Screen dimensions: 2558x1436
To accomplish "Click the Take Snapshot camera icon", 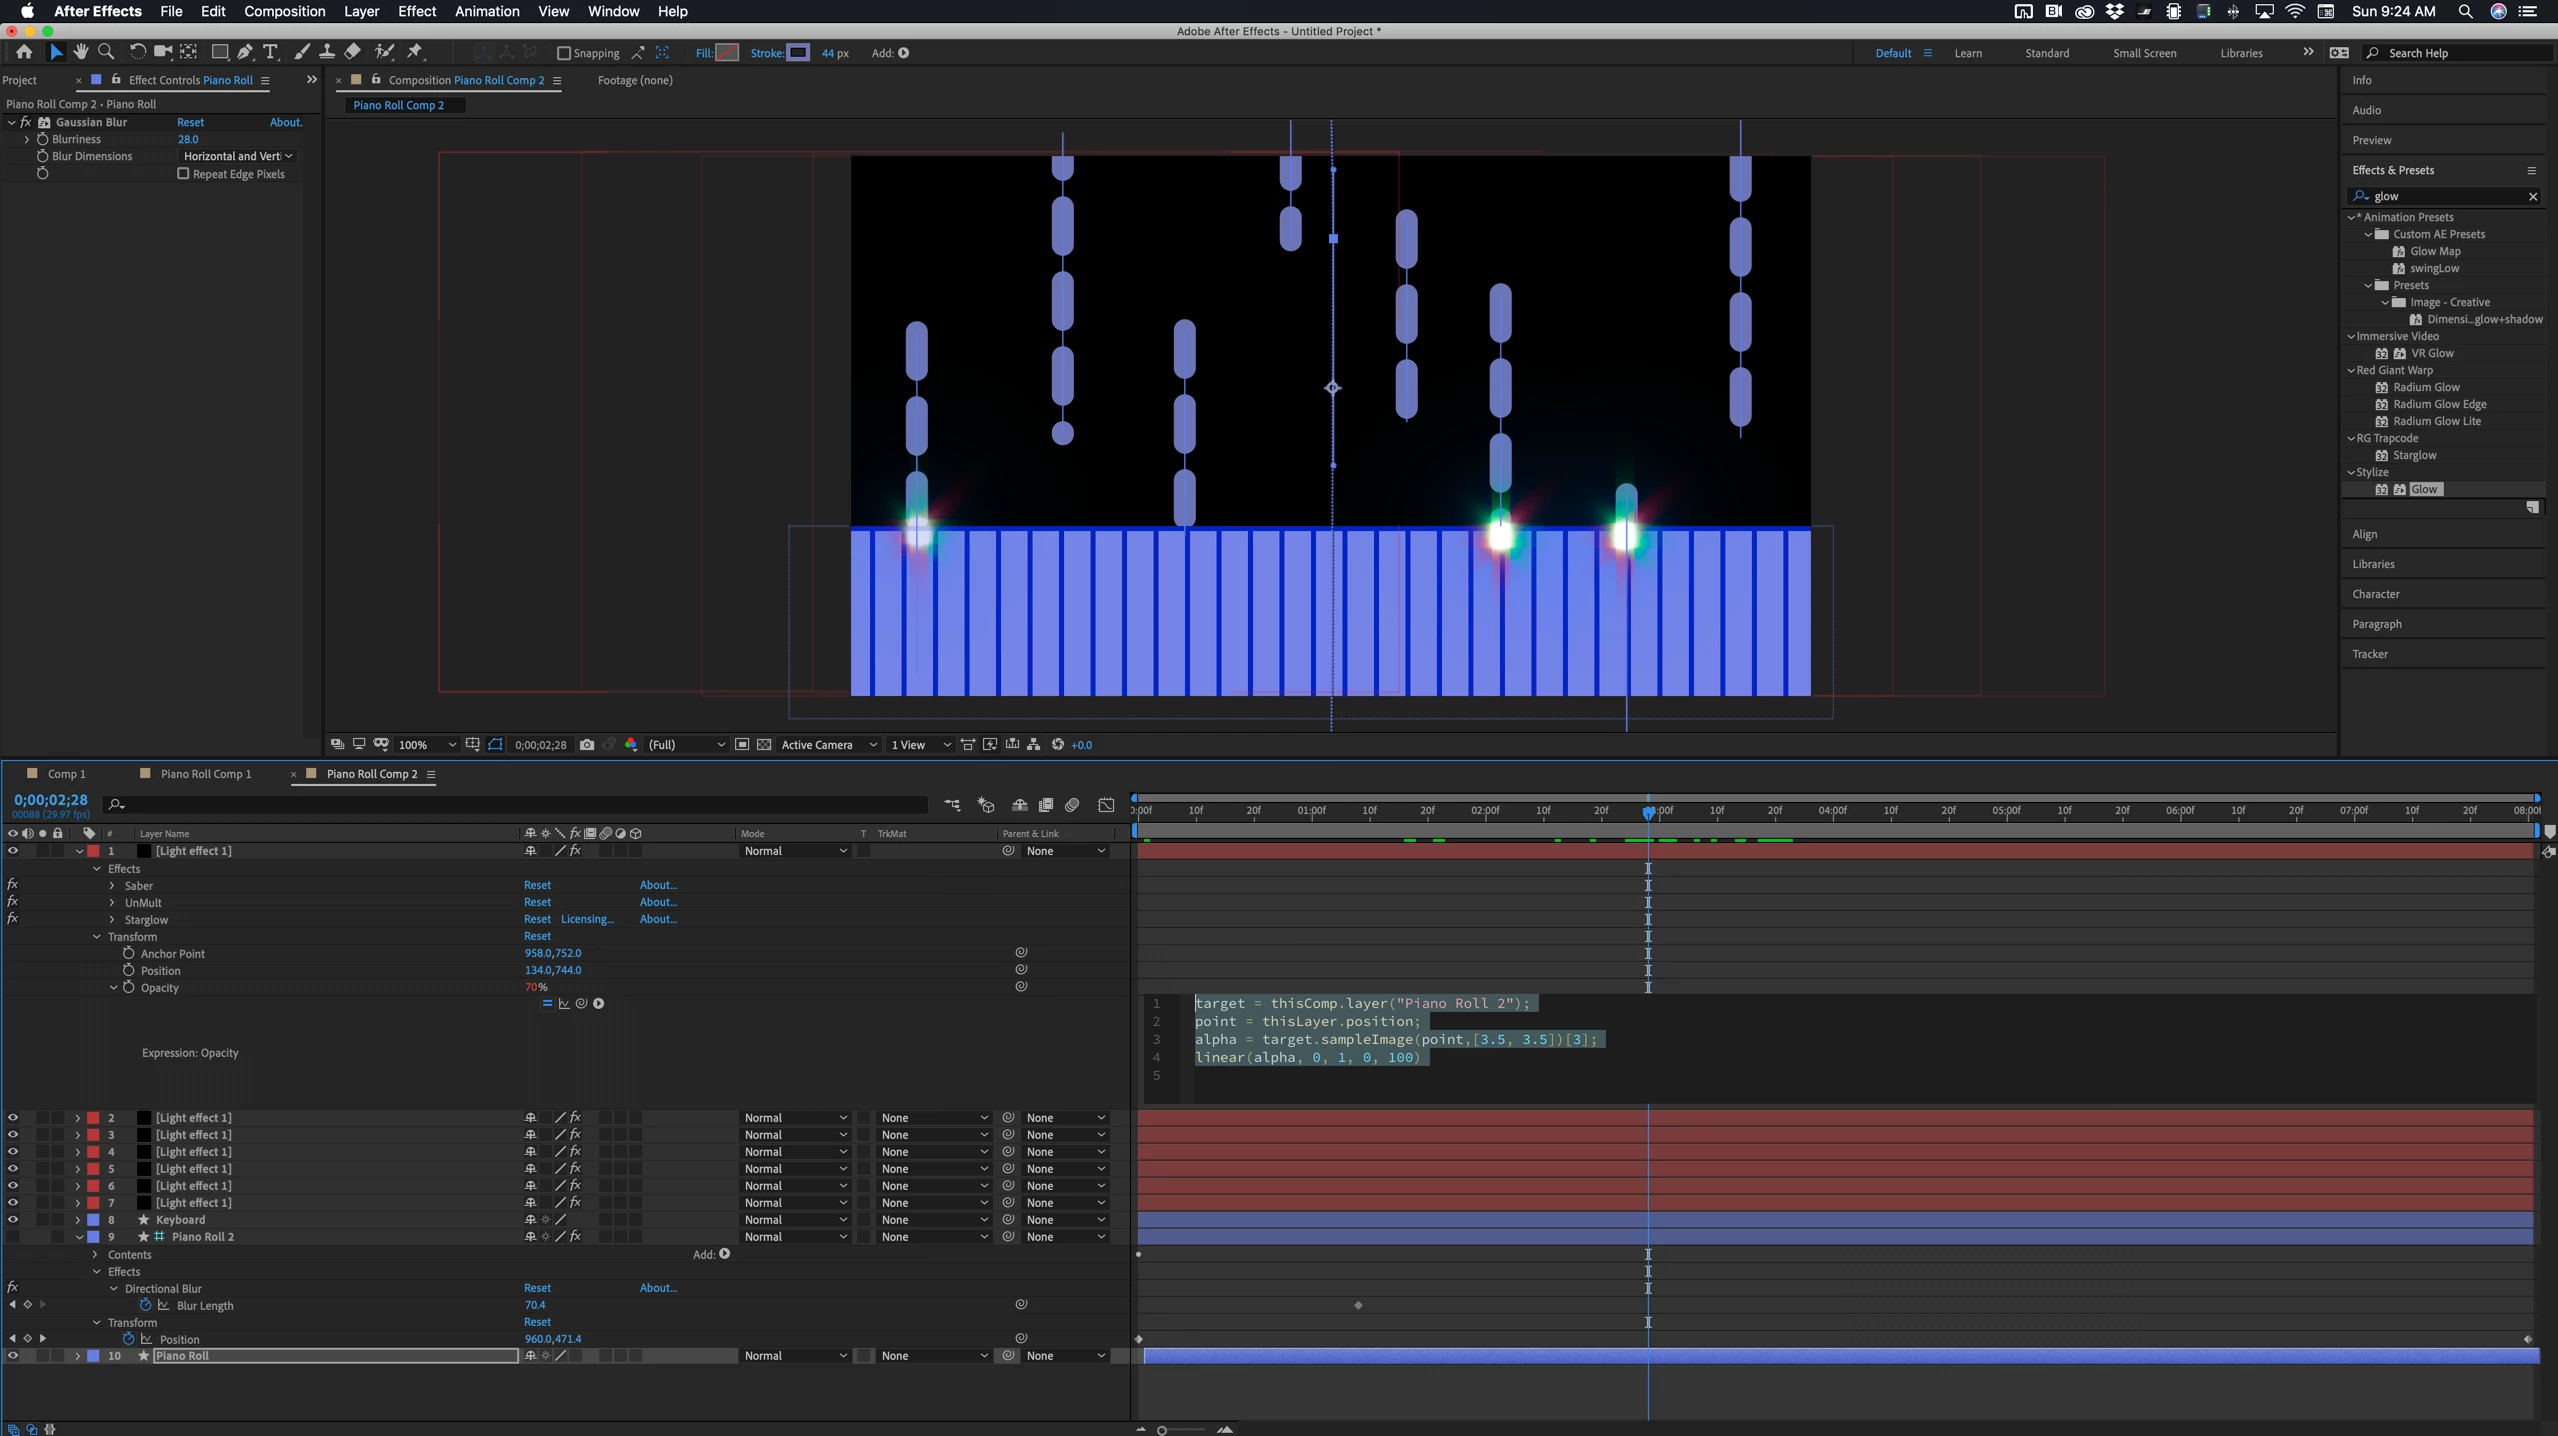I will 587,744.
